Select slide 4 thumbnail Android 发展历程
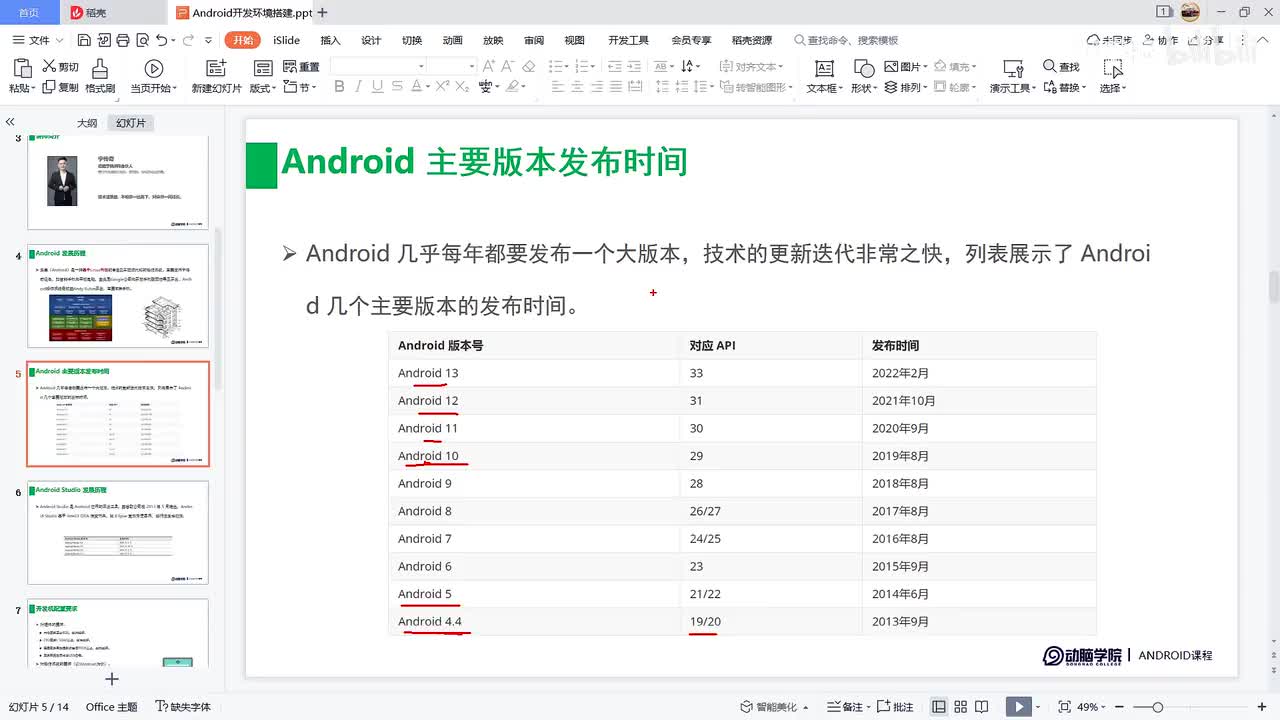The image size is (1280, 720). (118, 296)
